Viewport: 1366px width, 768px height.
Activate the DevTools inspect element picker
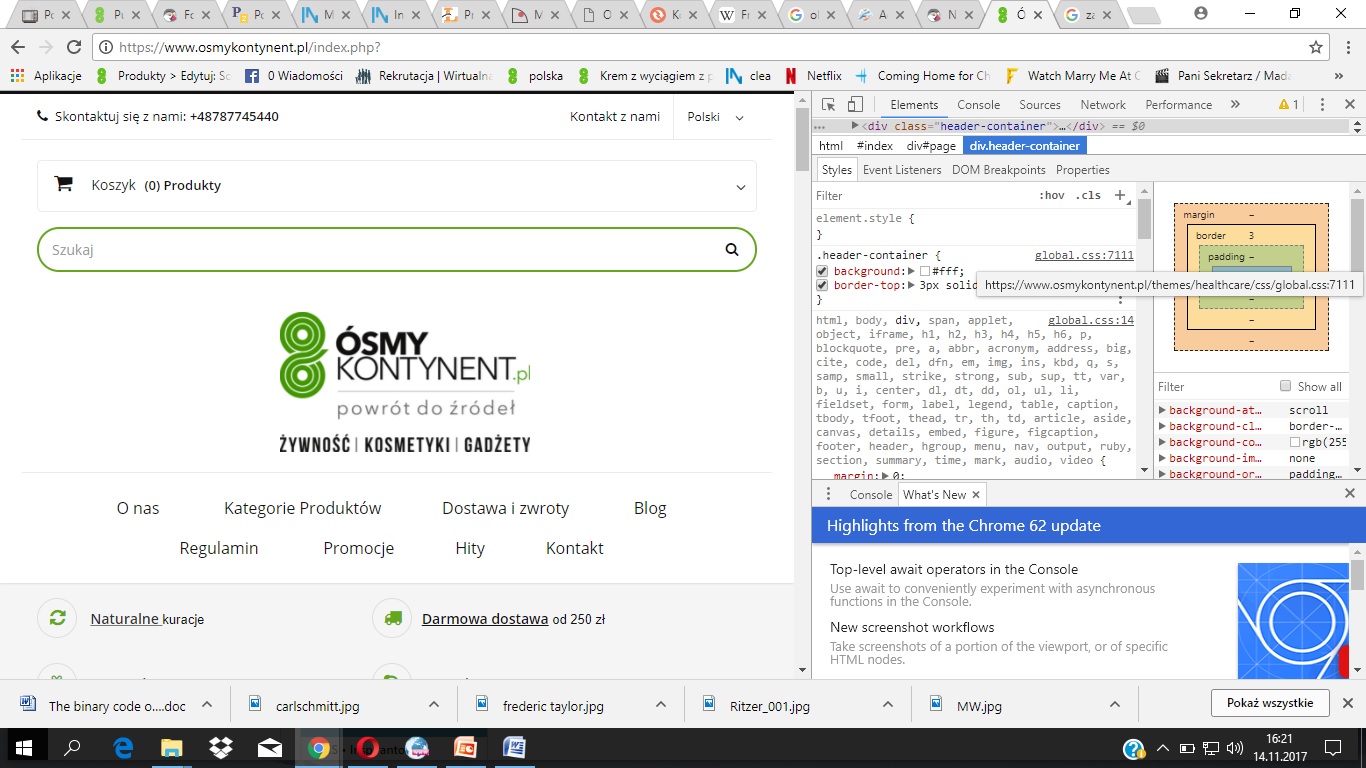pos(829,105)
